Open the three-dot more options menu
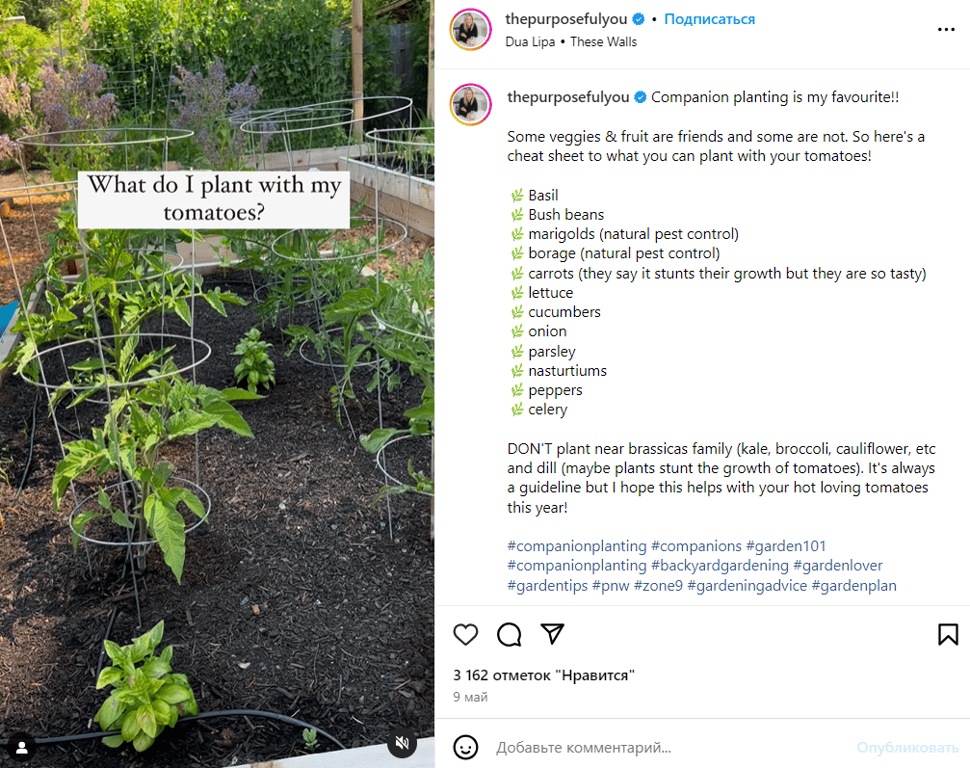 [946, 30]
